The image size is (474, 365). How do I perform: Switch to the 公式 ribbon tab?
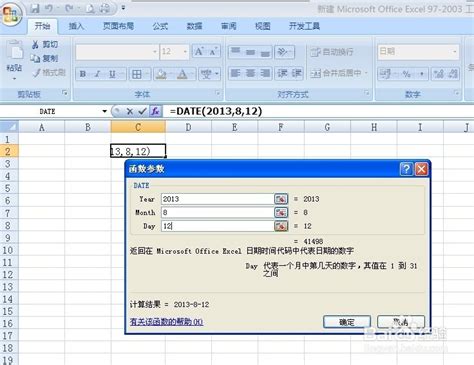[x=160, y=26]
